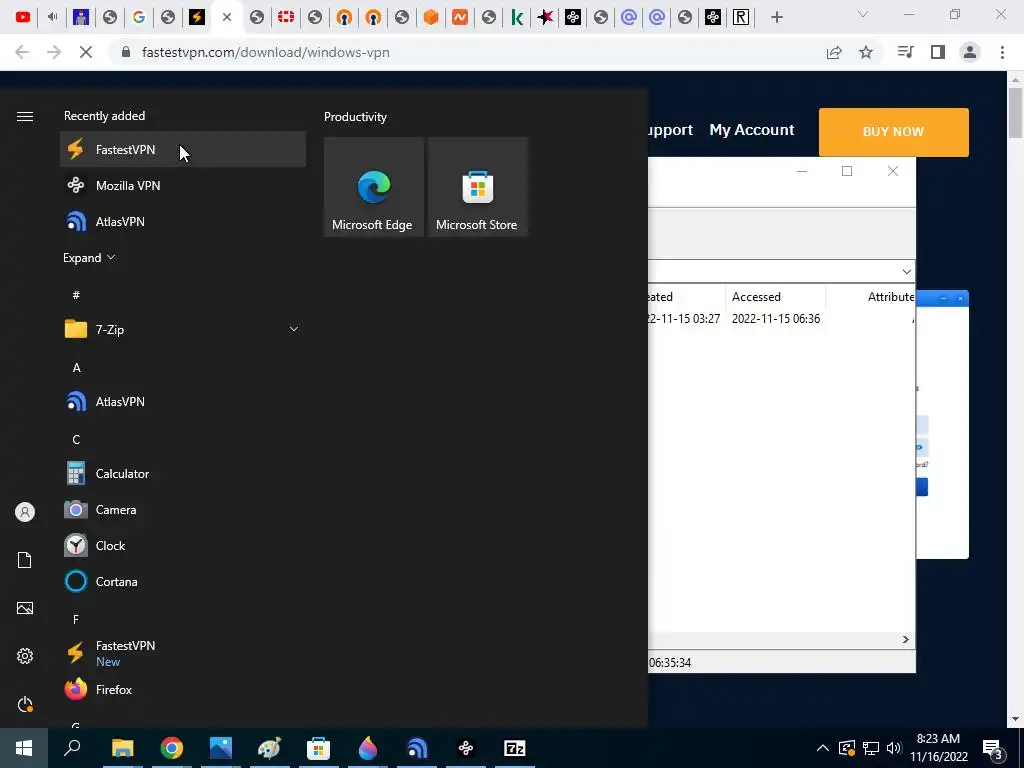The height and width of the screenshot is (768, 1024).
Task: Click the Windows Start button
Action: click(x=24, y=748)
